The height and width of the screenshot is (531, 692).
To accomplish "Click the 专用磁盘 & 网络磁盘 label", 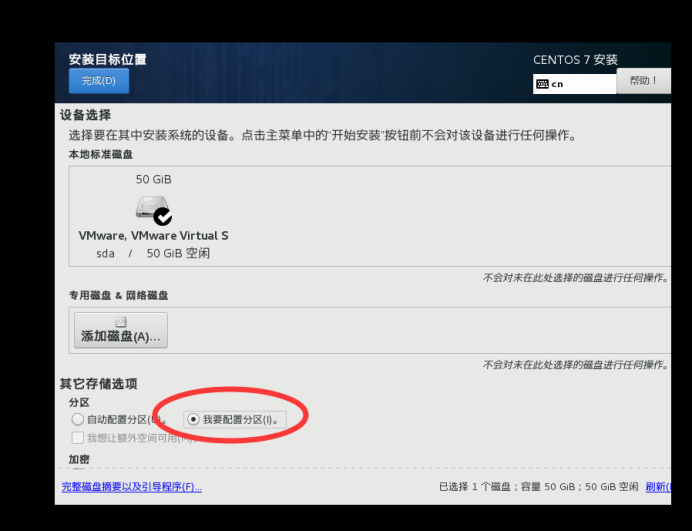I will pos(118,295).
